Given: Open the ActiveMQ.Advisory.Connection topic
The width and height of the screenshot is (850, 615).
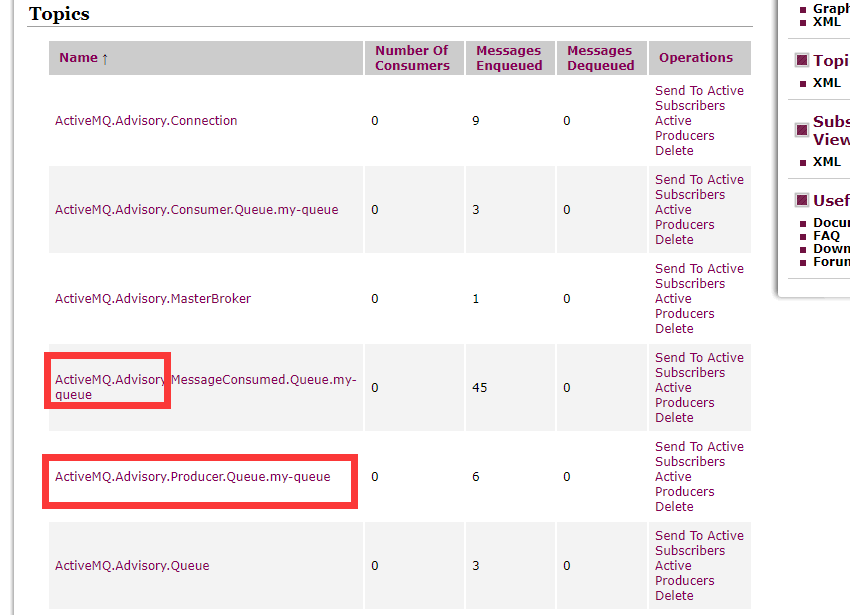Looking at the screenshot, I should tap(146, 120).
